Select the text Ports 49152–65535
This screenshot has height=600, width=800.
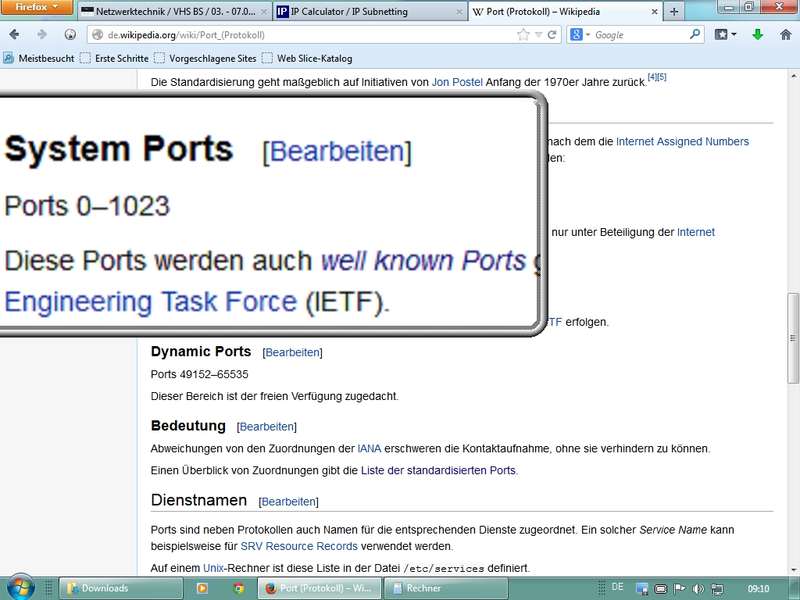tap(199, 374)
